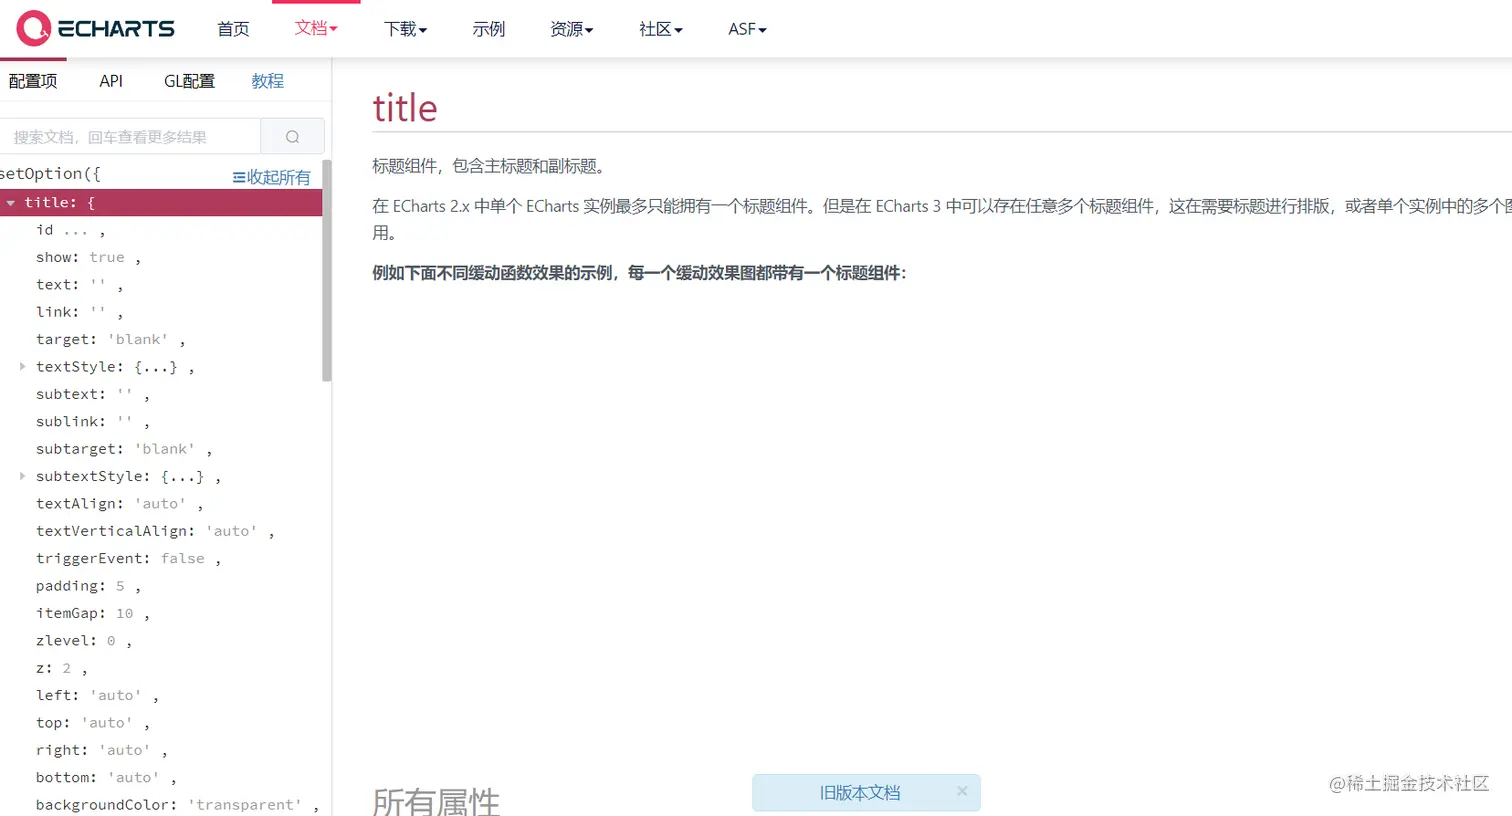Open the ASF dropdown menu
Screen dimensions: 1512x816
(747, 29)
